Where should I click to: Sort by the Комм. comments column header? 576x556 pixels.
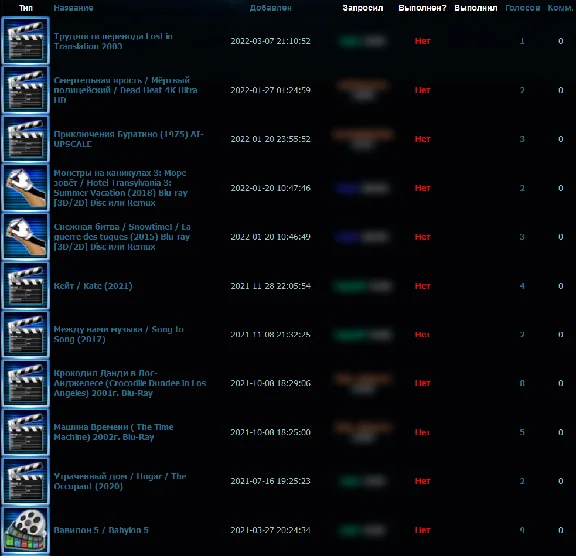pyautogui.click(x=560, y=8)
